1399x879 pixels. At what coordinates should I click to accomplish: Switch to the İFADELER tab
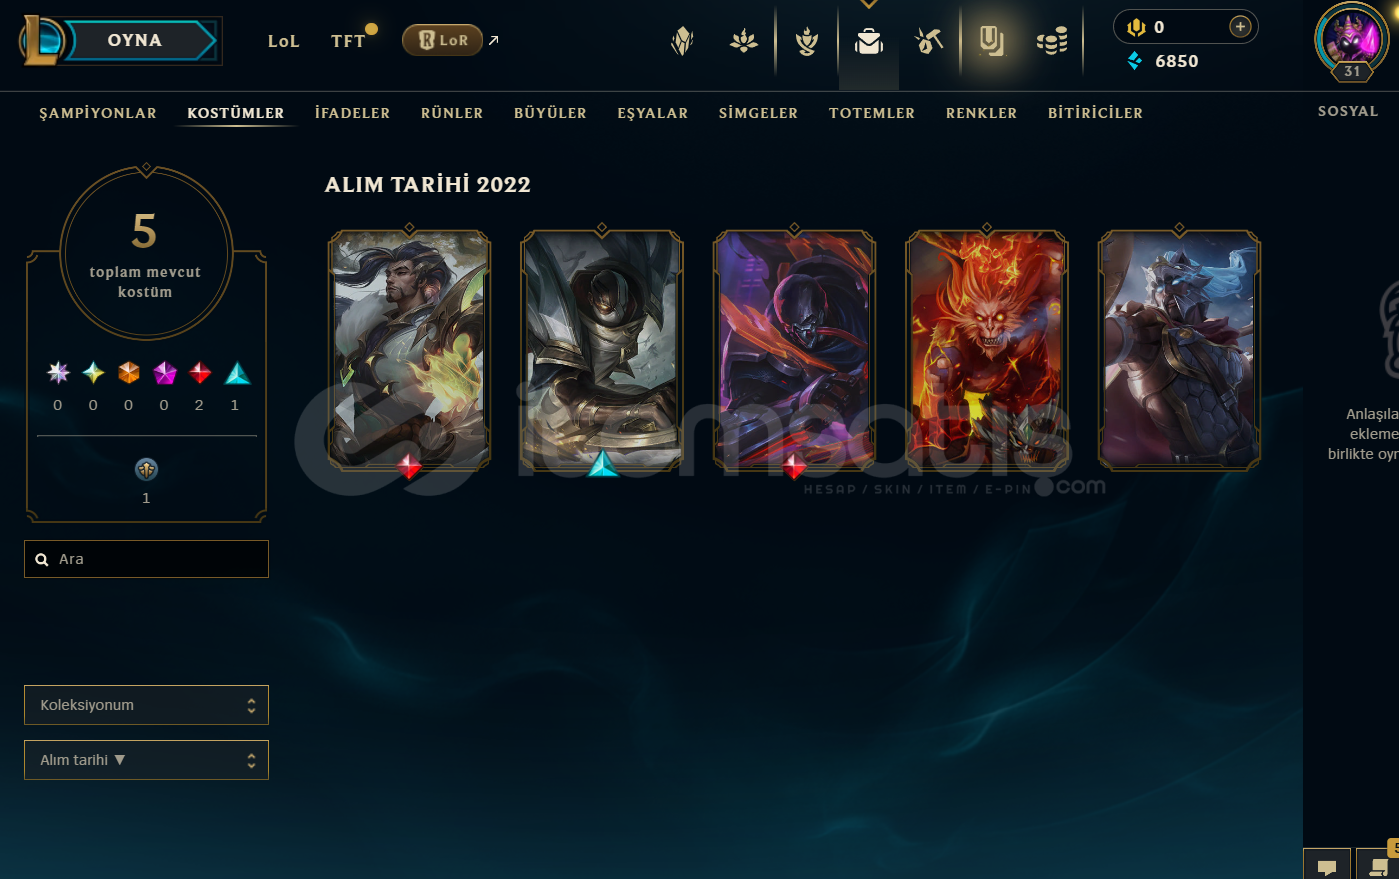352,113
